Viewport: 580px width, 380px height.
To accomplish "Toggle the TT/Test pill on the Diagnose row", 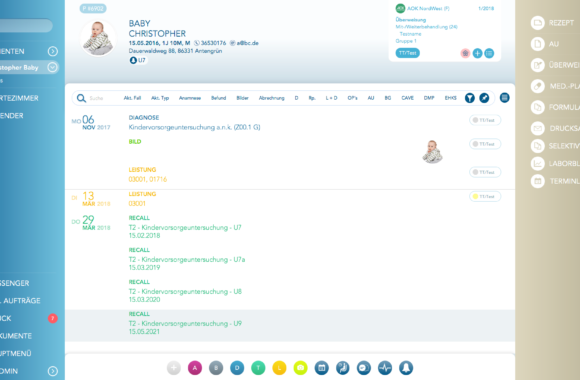I will (x=485, y=120).
